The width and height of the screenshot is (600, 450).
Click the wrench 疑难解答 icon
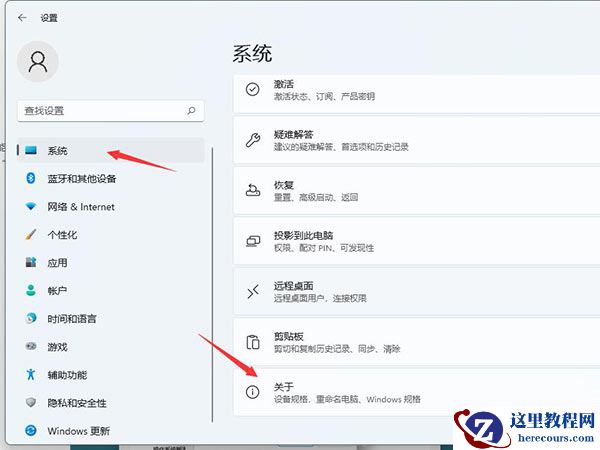coord(253,140)
